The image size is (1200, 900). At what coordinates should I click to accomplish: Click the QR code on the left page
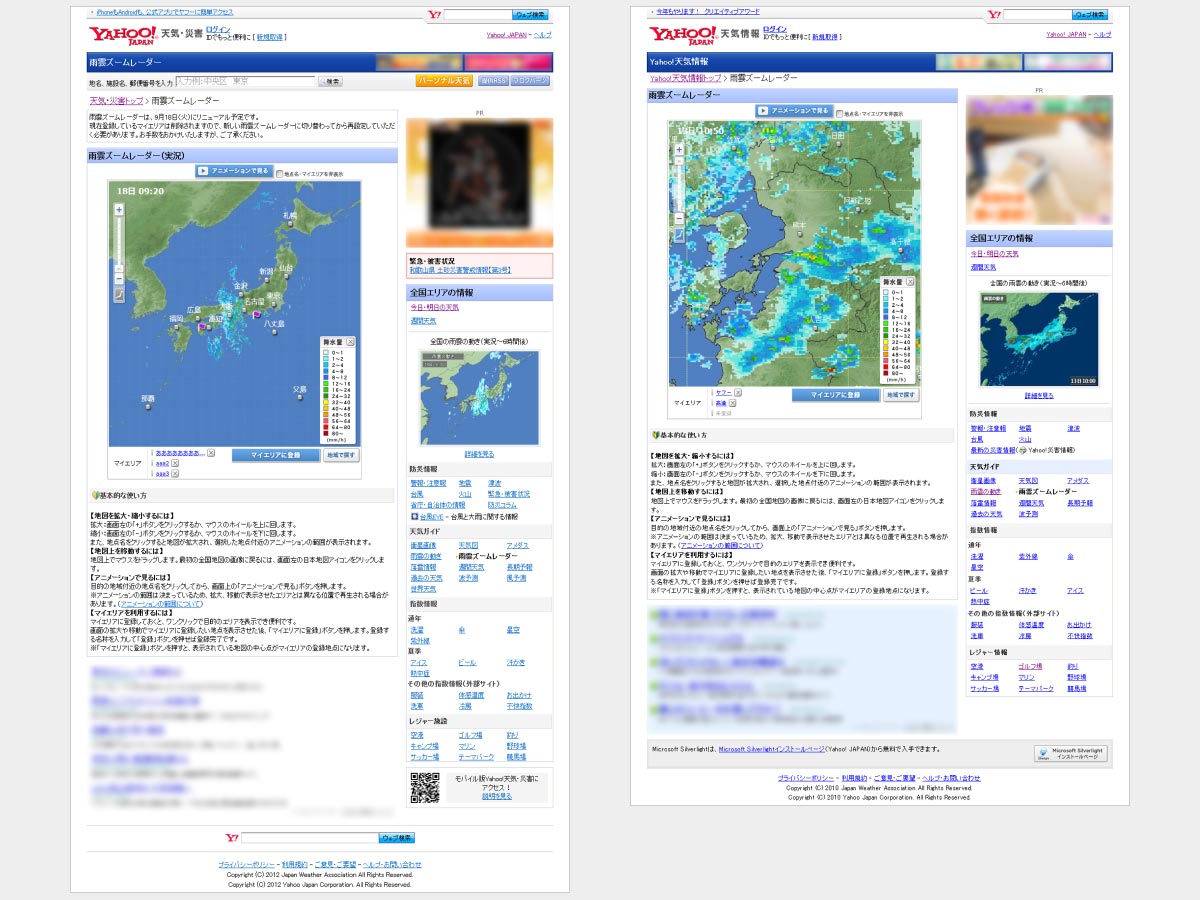tap(425, 788)
